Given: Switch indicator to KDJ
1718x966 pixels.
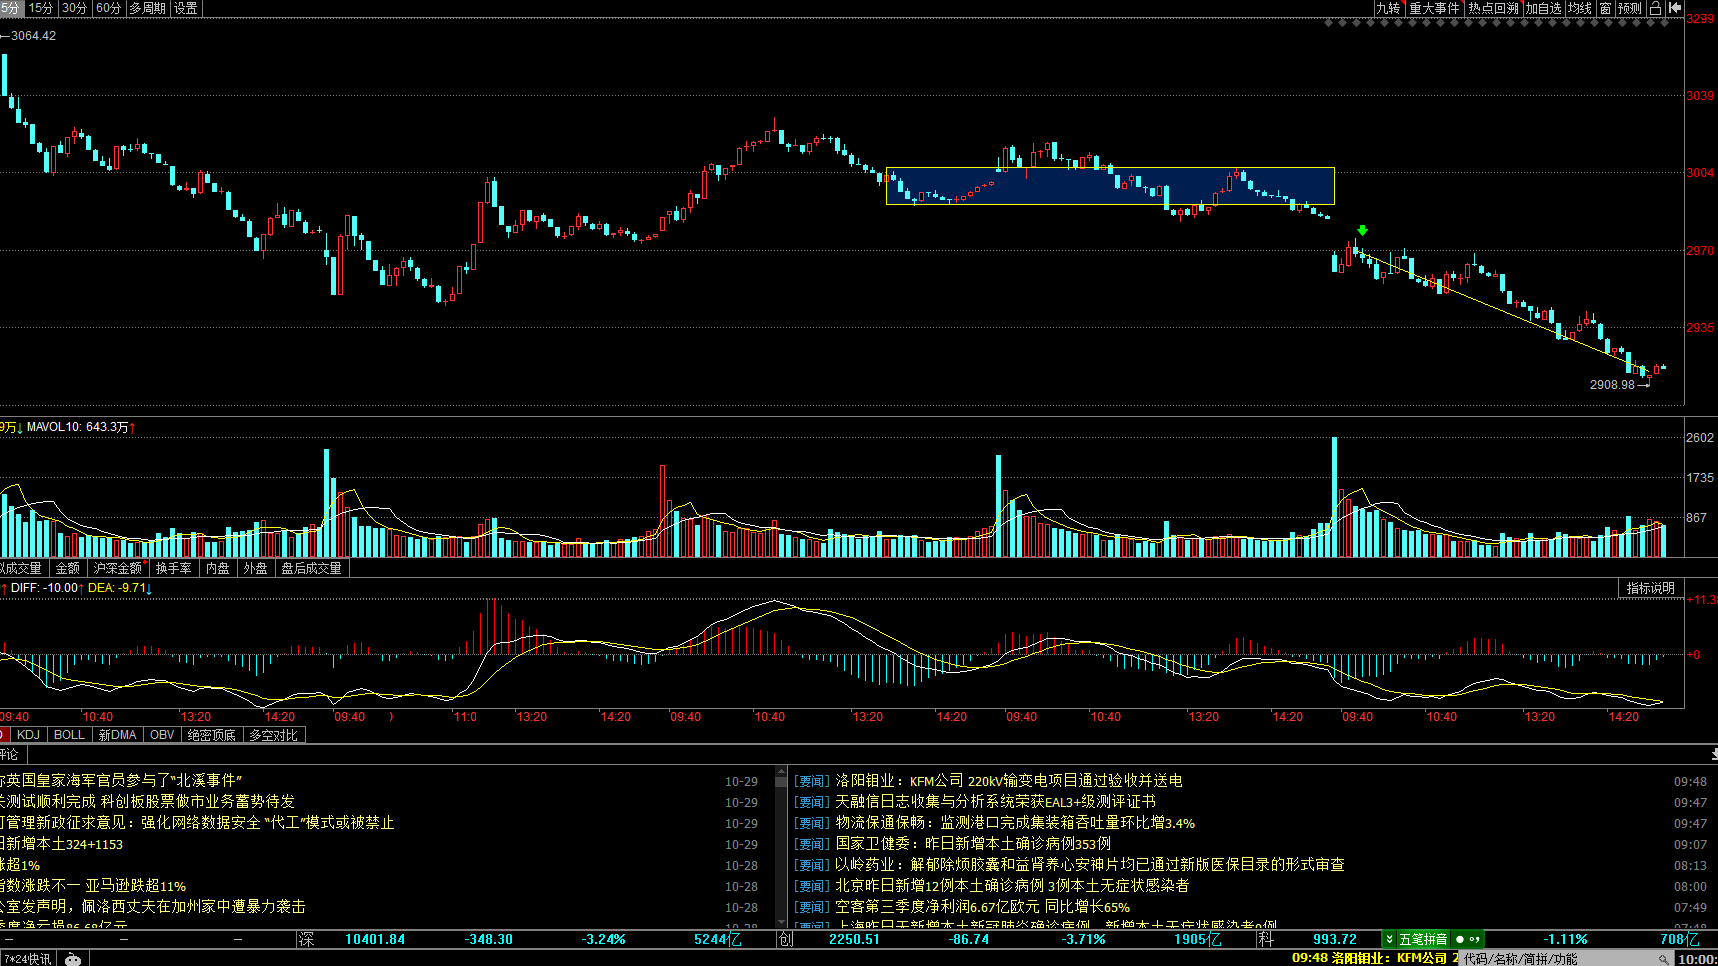Looking at the screenshot, I should click(29, 735).
